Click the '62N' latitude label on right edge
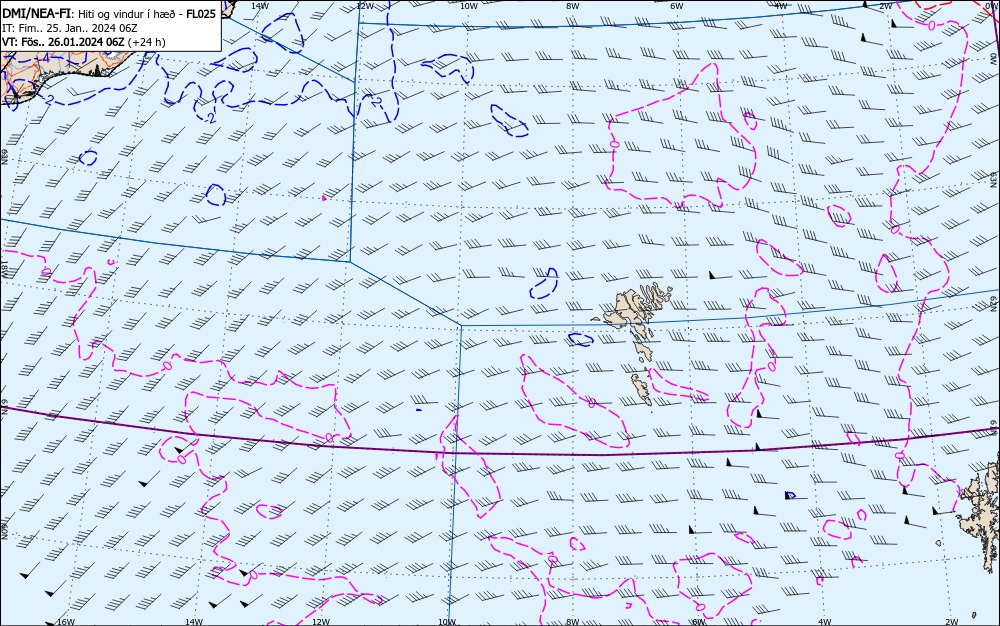Viewport: 1000px width, 626px height. 994,303
